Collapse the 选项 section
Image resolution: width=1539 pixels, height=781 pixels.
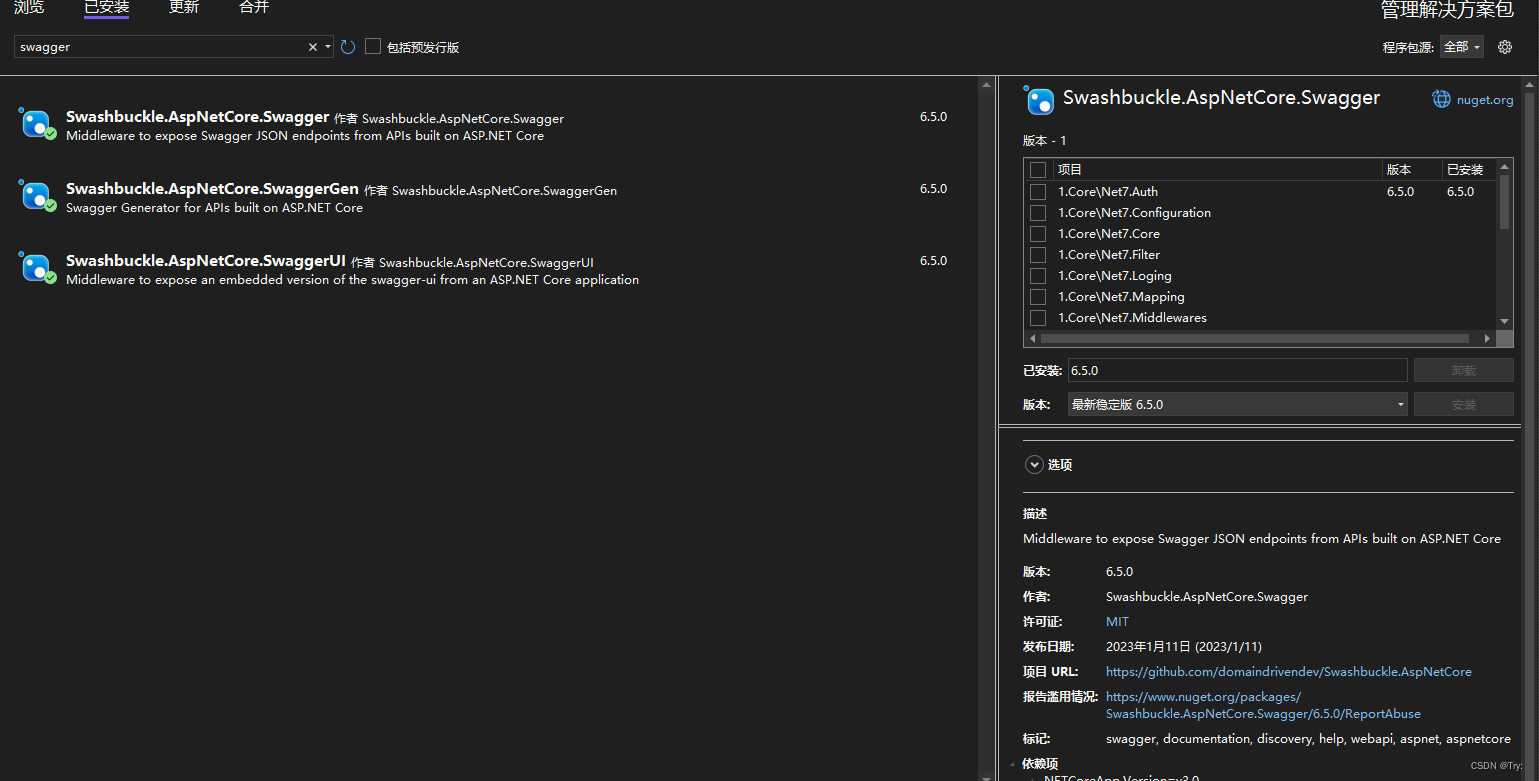[1034, 464]
